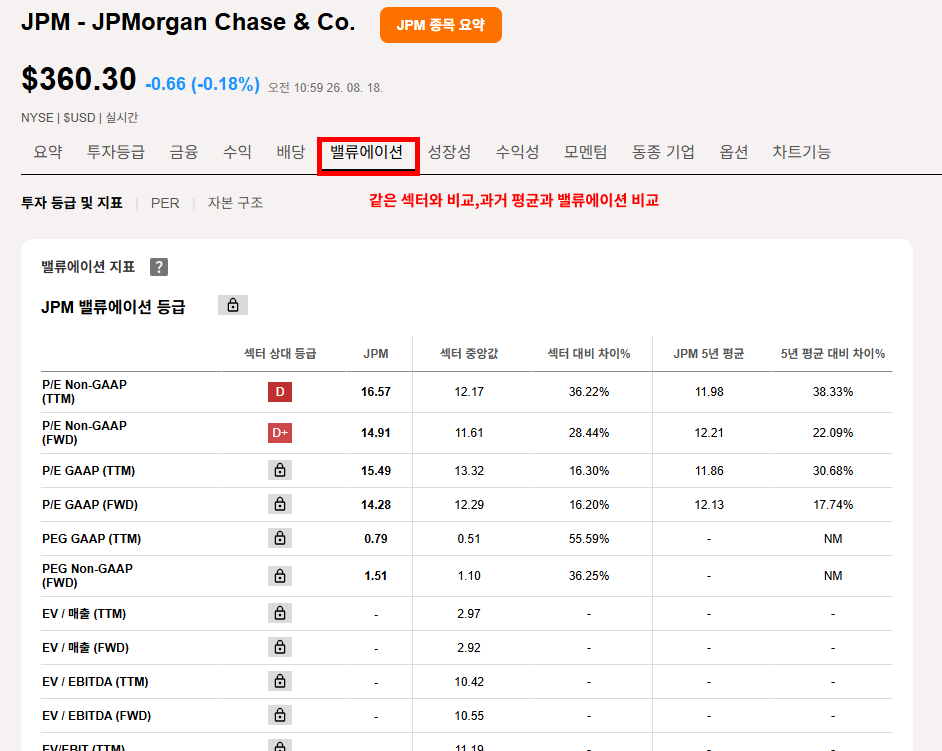
Task: Open the 자본 구조 sub-tab
Action: tap(236, 203)
